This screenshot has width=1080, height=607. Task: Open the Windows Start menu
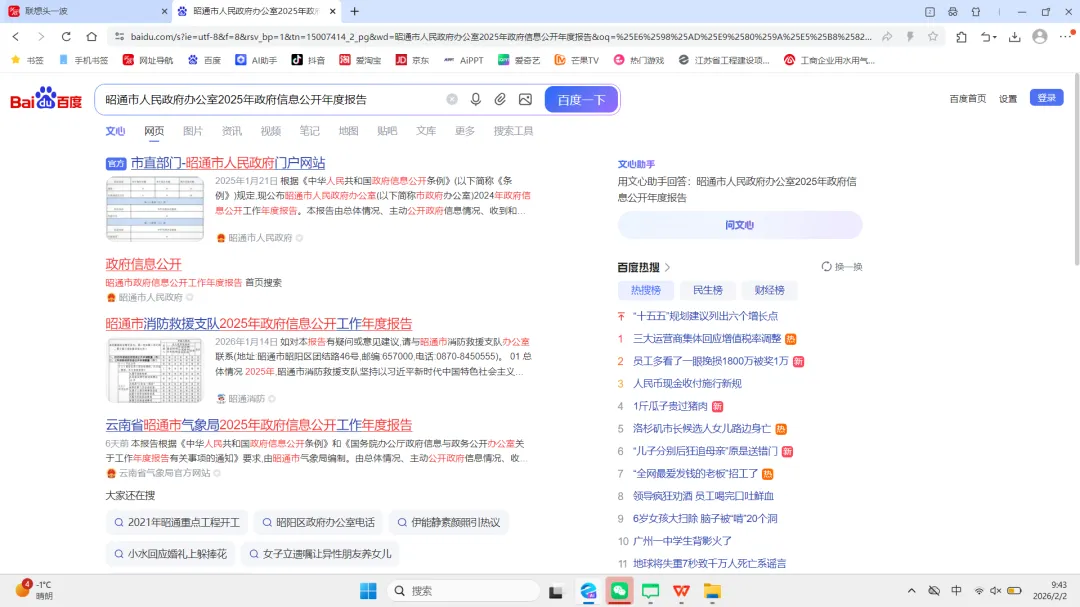coord(368,590)
